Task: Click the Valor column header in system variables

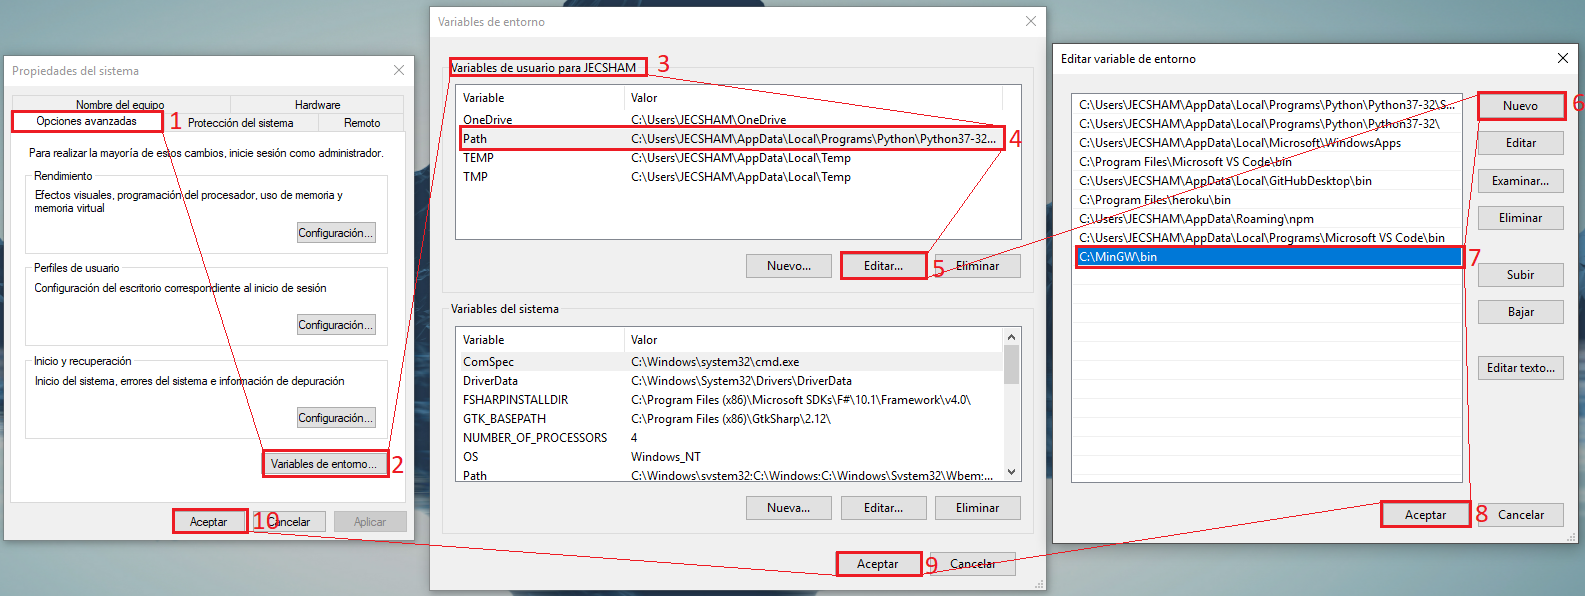Action: 813,340
